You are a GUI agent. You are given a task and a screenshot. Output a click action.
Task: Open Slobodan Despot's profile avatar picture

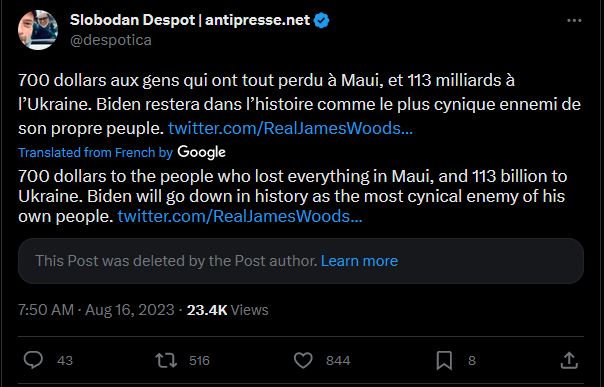[38, 30]
